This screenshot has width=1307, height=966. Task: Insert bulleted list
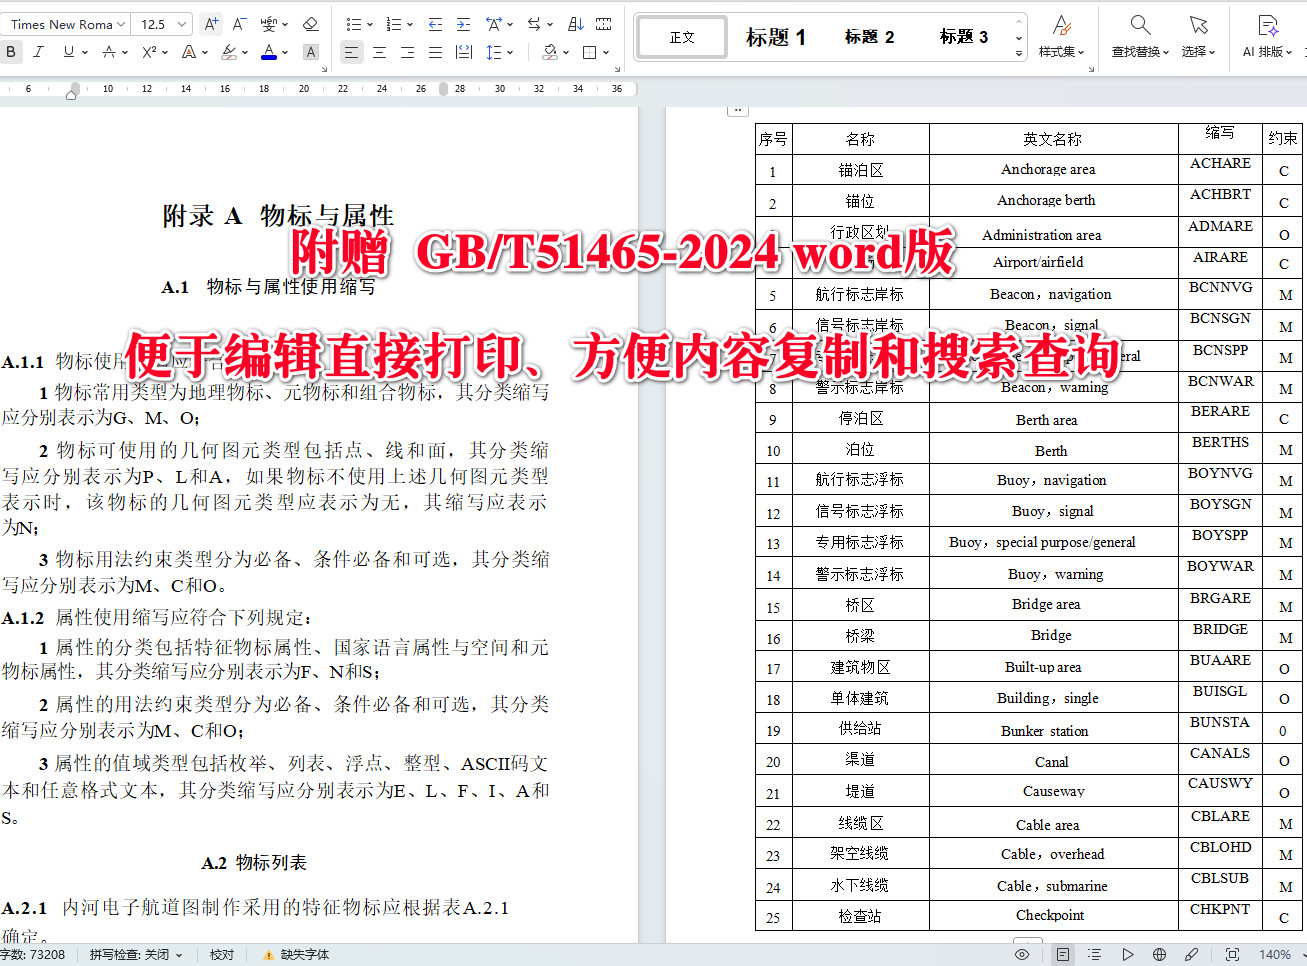click(x=353, y=24)
